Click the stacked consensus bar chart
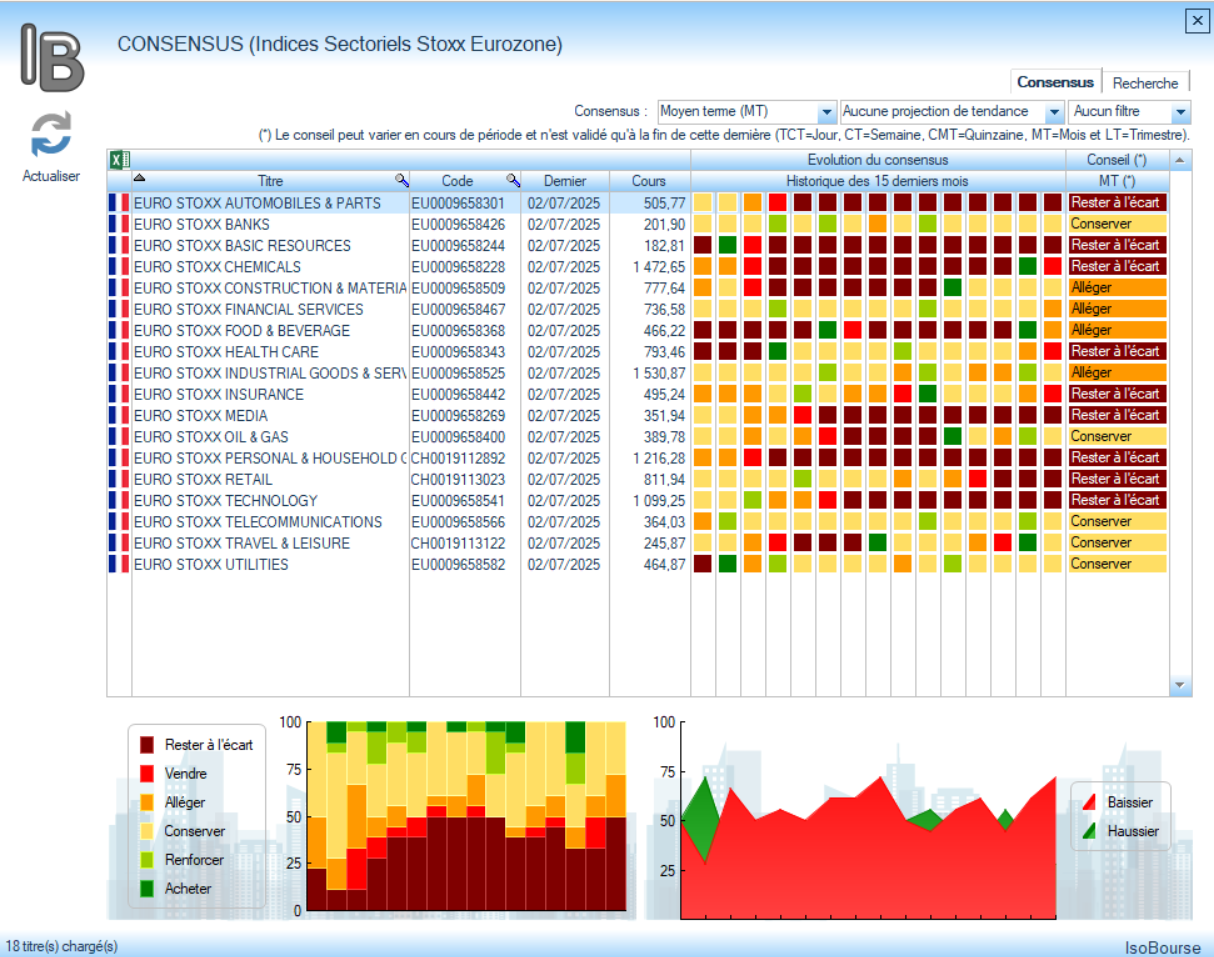The width and height of the screenshot is (1214, 957). tap(466, 816)
